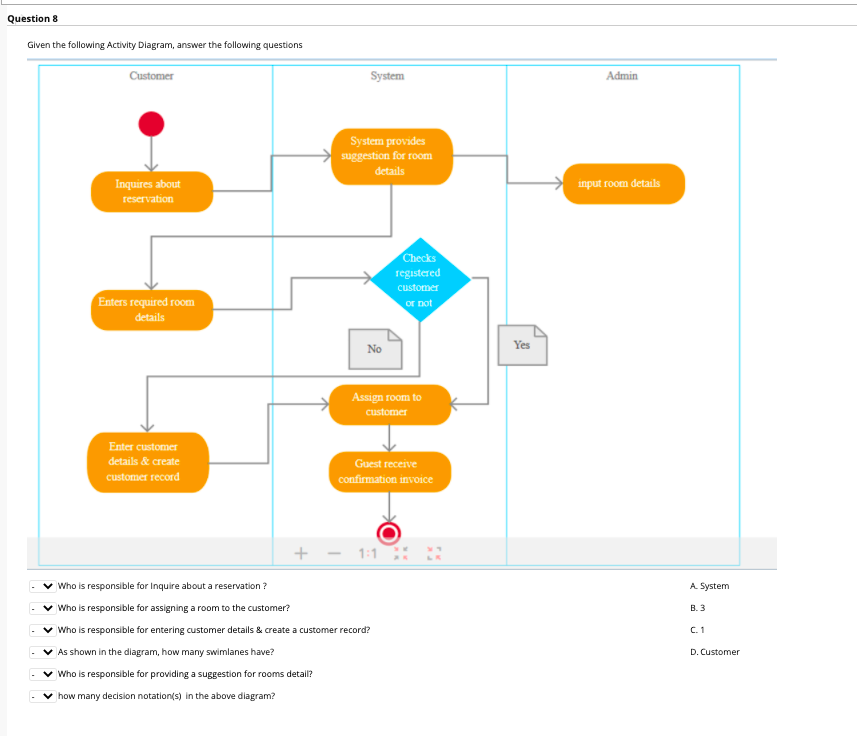The width and height of the screenshot is (857, 736).
Task: Select the Inquires about reservation activity box
Action: pos(151,191)
